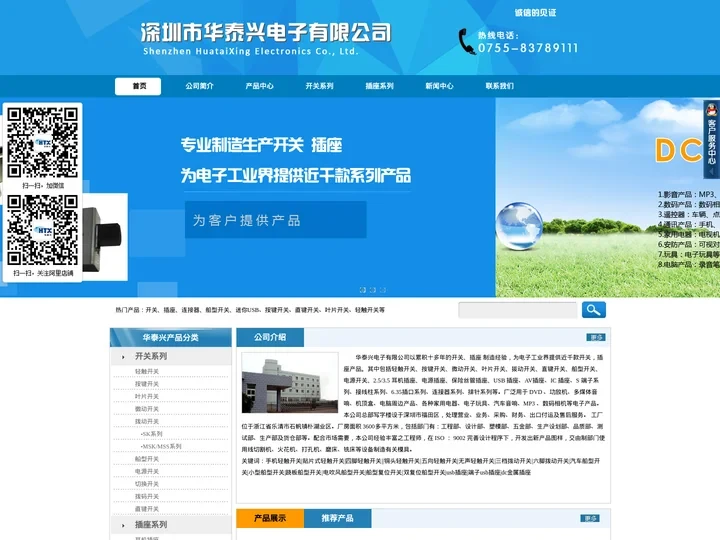The width and height of the screenshot is (720, 540).
Task: Open the 插座系列 navigation menu item
Action: click(x=380, y=86)
